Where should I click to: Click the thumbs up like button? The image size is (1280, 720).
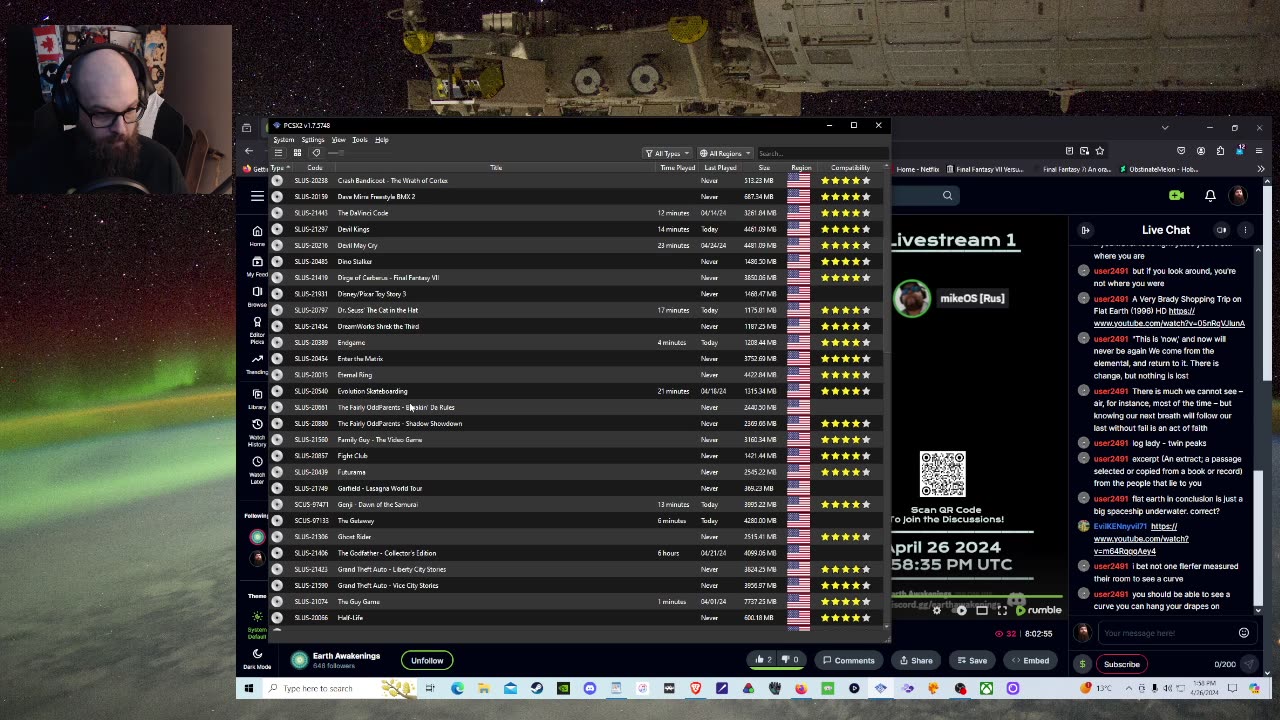(x=764, y=660)
